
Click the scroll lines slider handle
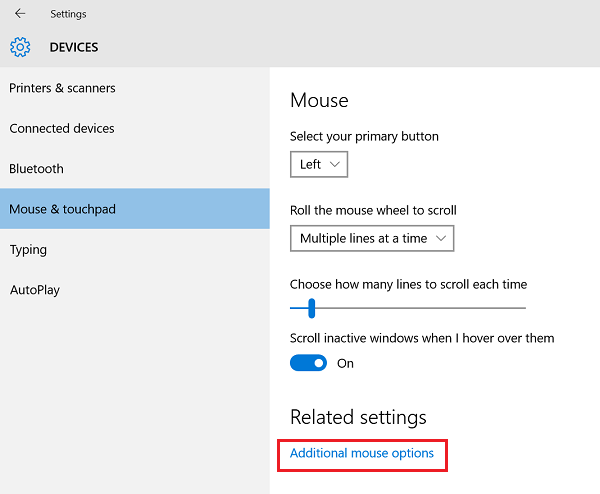pos(311,308)
